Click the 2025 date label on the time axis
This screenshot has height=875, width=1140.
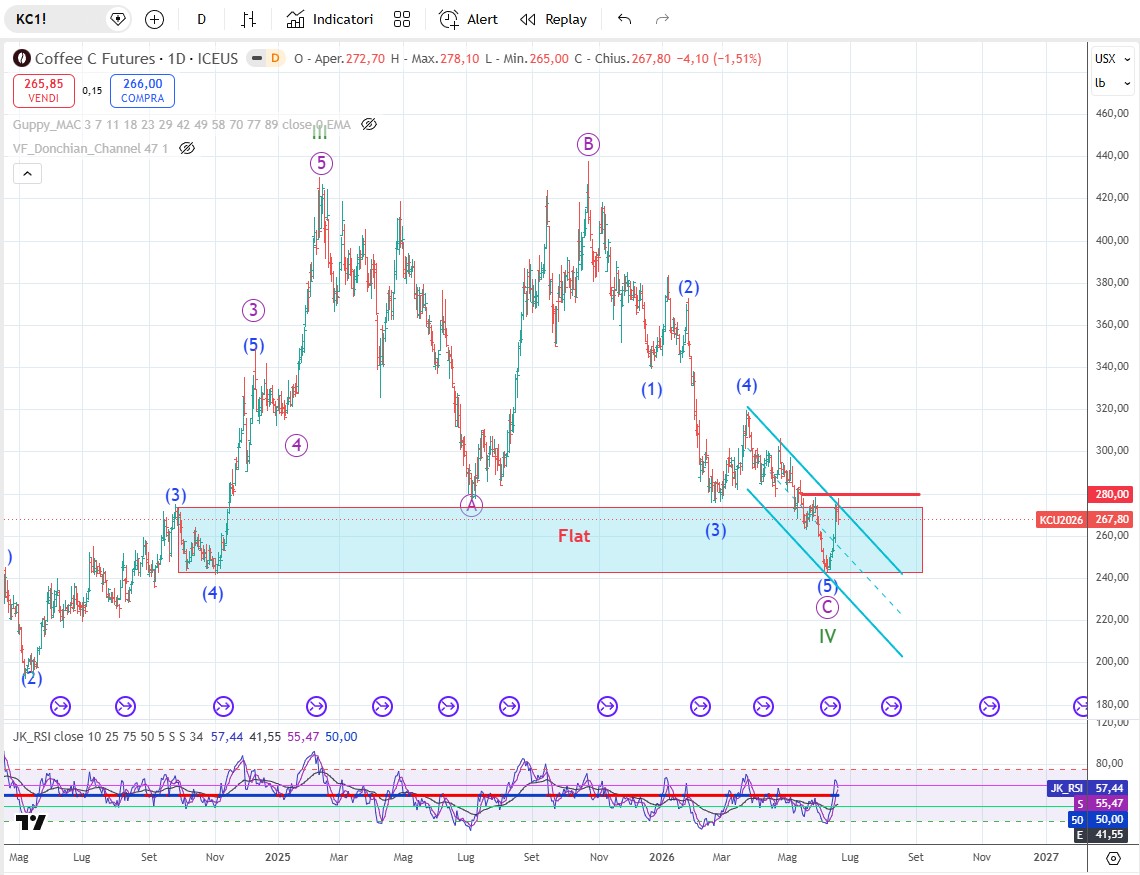coord(278,858)
